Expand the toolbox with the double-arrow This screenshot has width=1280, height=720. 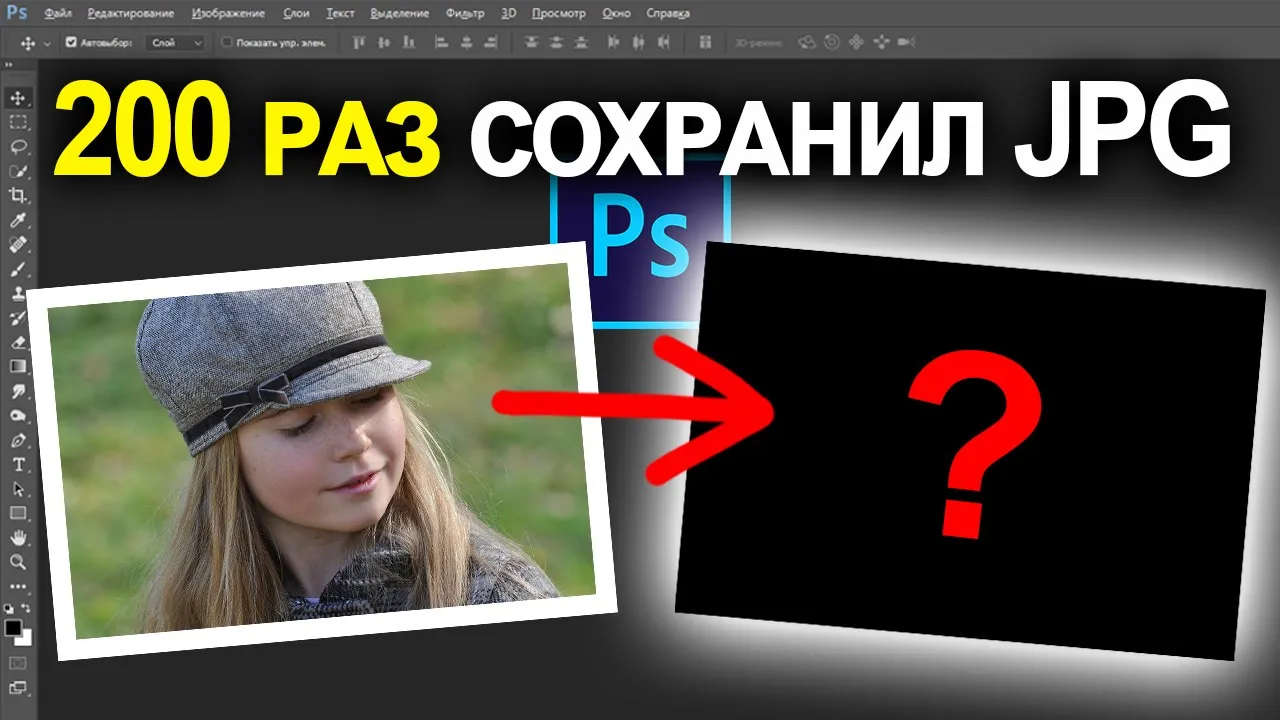point(8,64)
